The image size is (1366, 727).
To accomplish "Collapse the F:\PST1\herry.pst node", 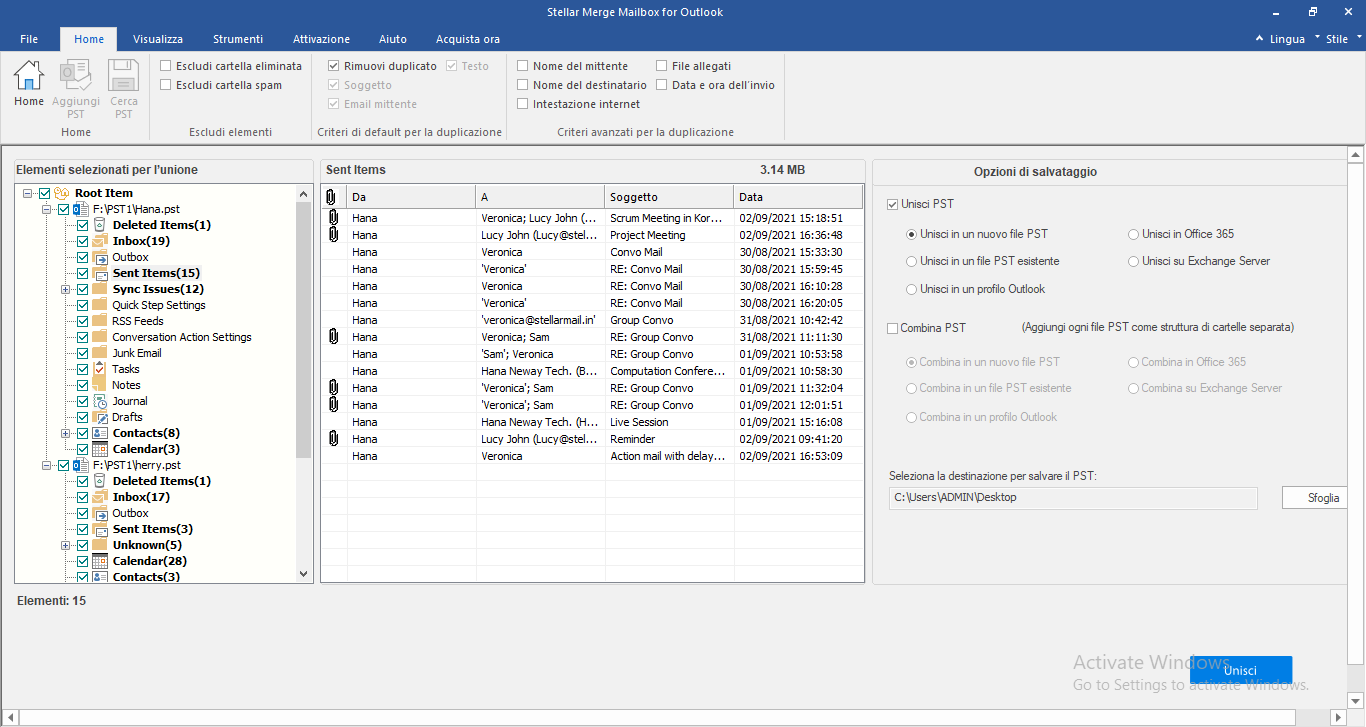I will pyautogui.click(x=47, y=465).
